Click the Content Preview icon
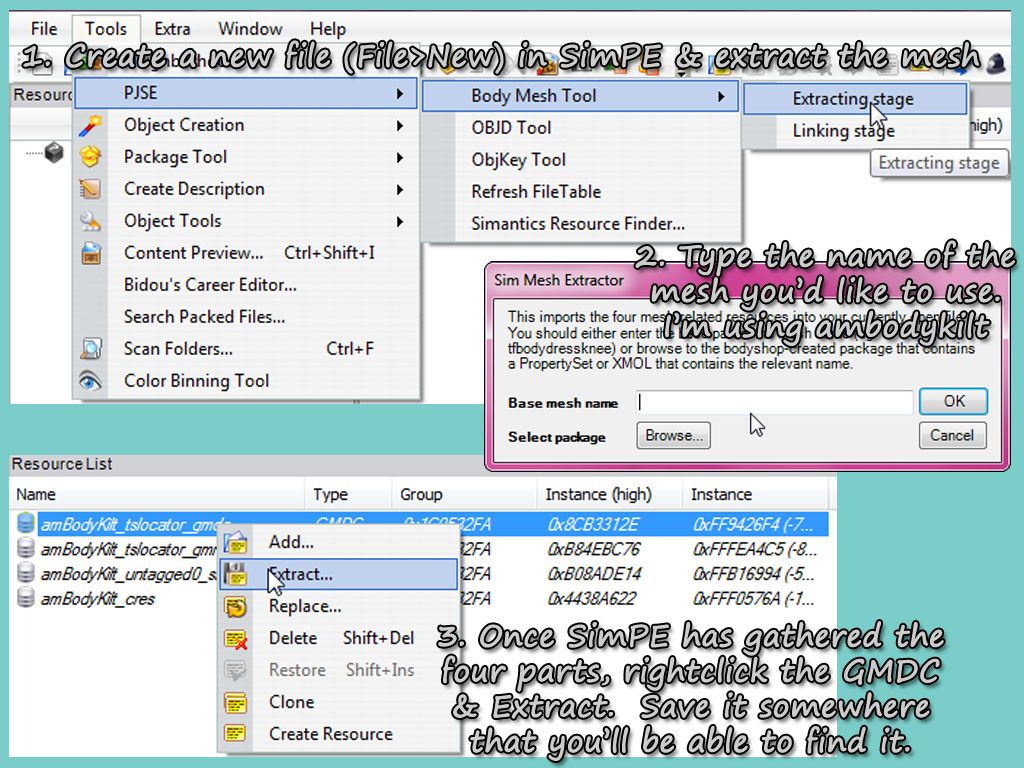This screenshot has height=768, width=1024. (90, 253)
